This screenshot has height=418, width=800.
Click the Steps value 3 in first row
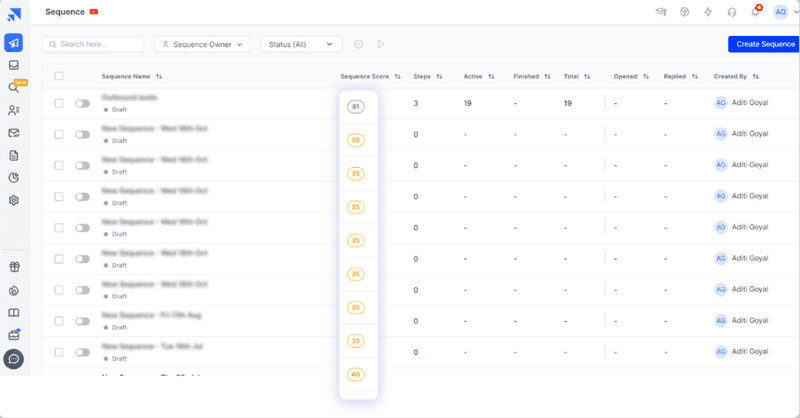point(416,103)
